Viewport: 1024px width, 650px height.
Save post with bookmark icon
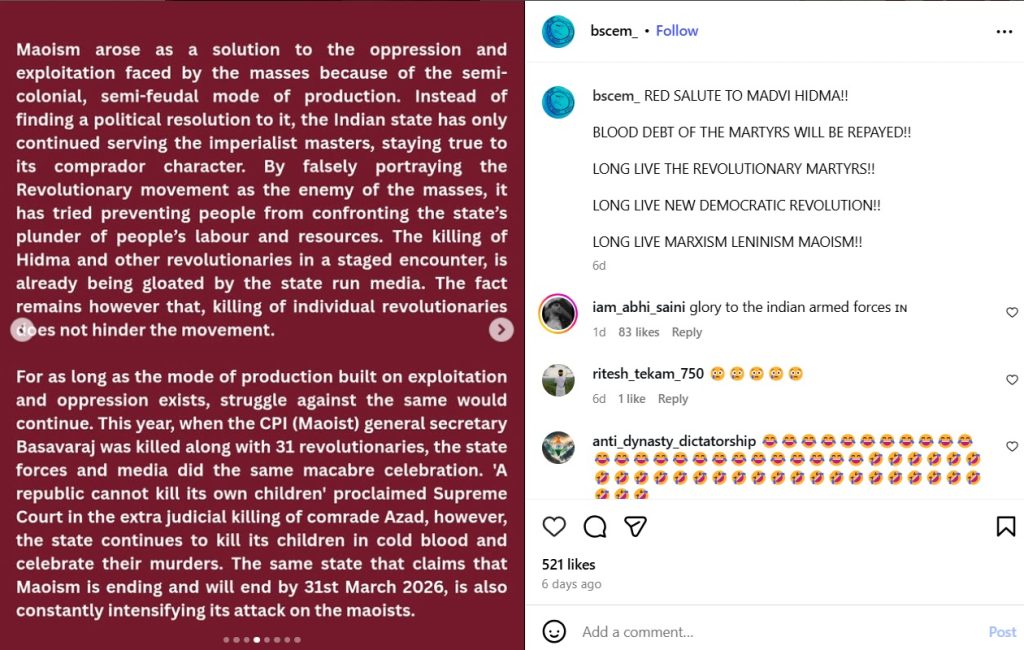(x=1006, y=526)
